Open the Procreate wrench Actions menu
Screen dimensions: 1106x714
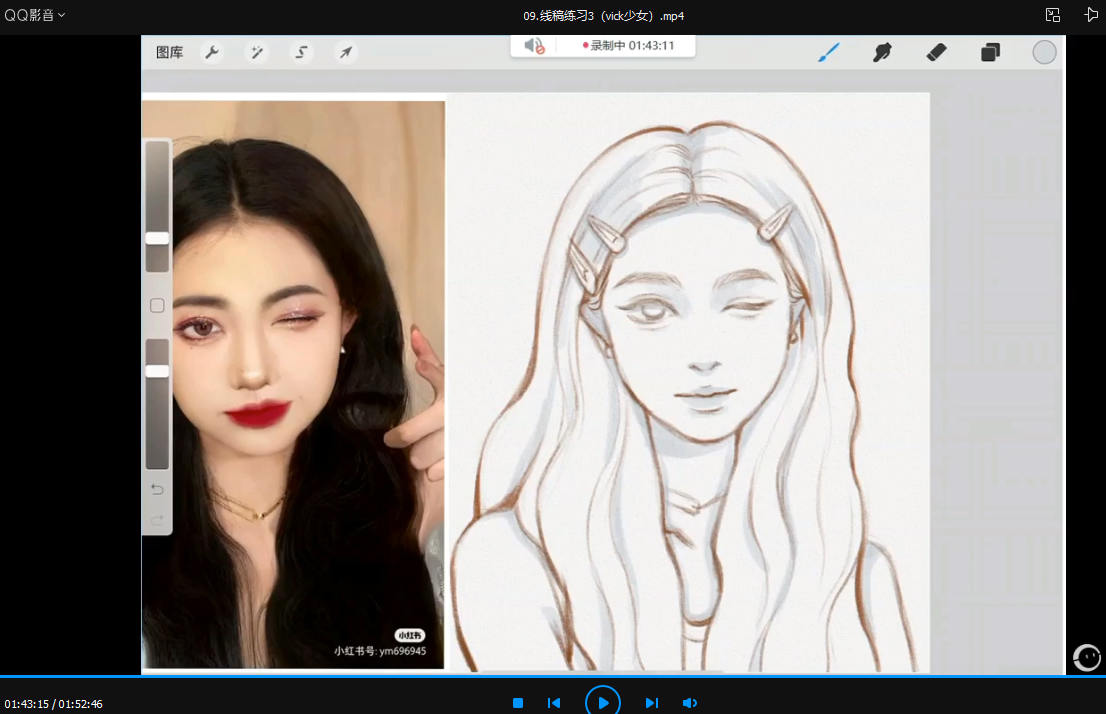coord(211,52)
